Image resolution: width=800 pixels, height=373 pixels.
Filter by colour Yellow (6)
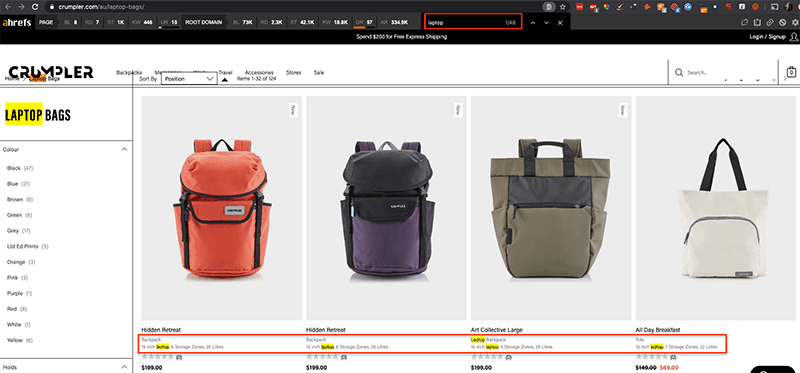click(x=20, y=340)
